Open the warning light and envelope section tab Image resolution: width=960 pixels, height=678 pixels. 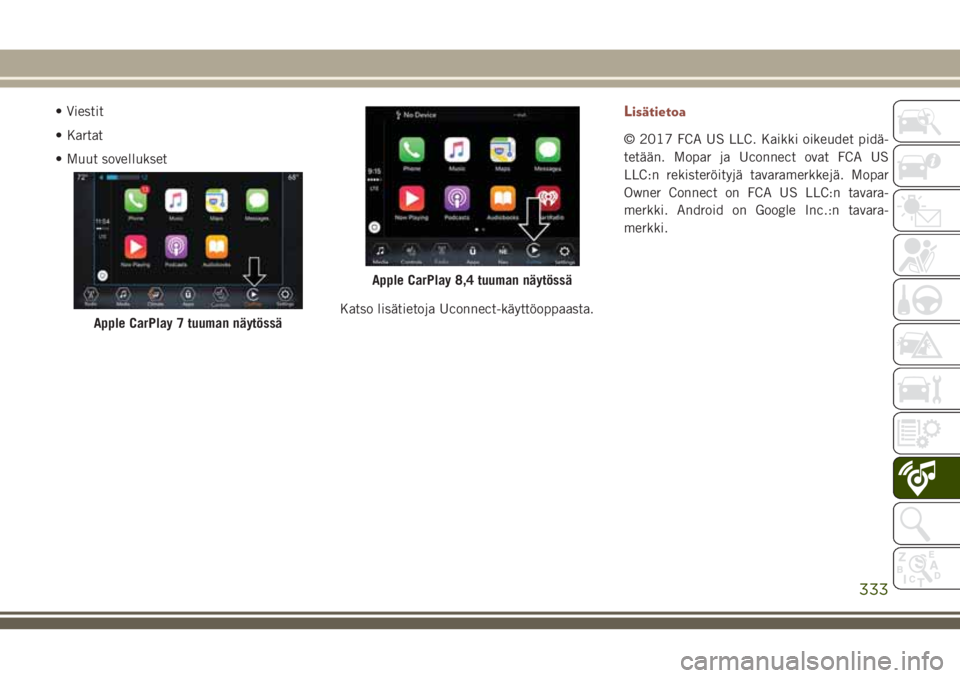tap(926, 211)
